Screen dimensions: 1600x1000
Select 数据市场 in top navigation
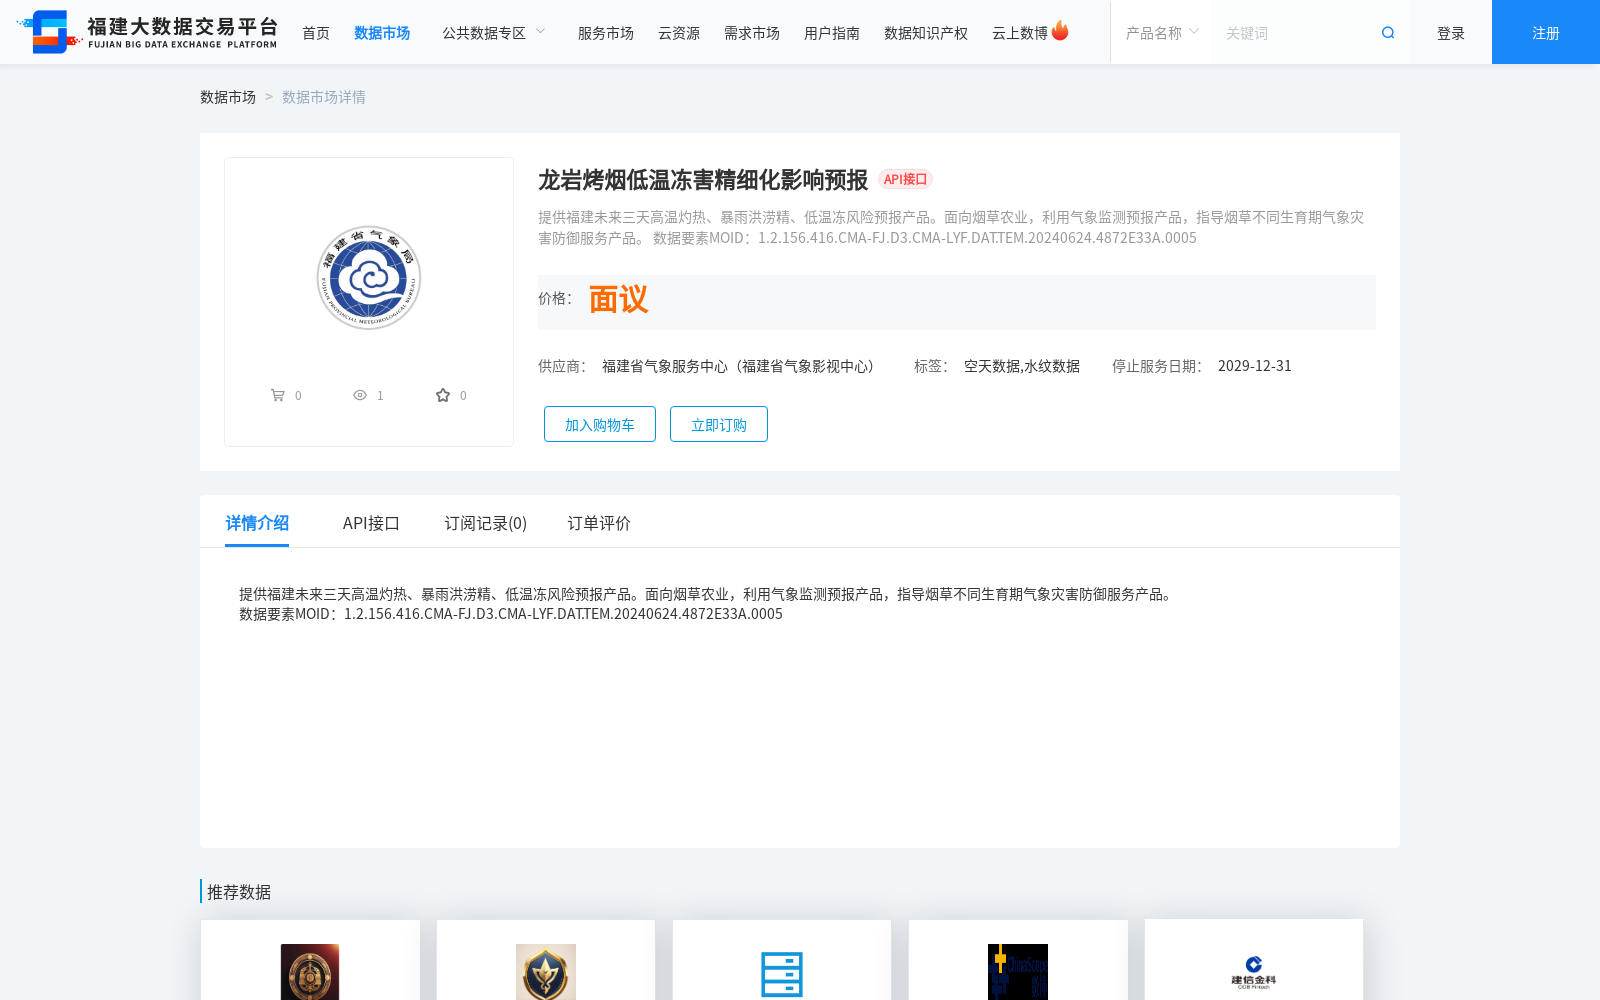pos(382,33)
